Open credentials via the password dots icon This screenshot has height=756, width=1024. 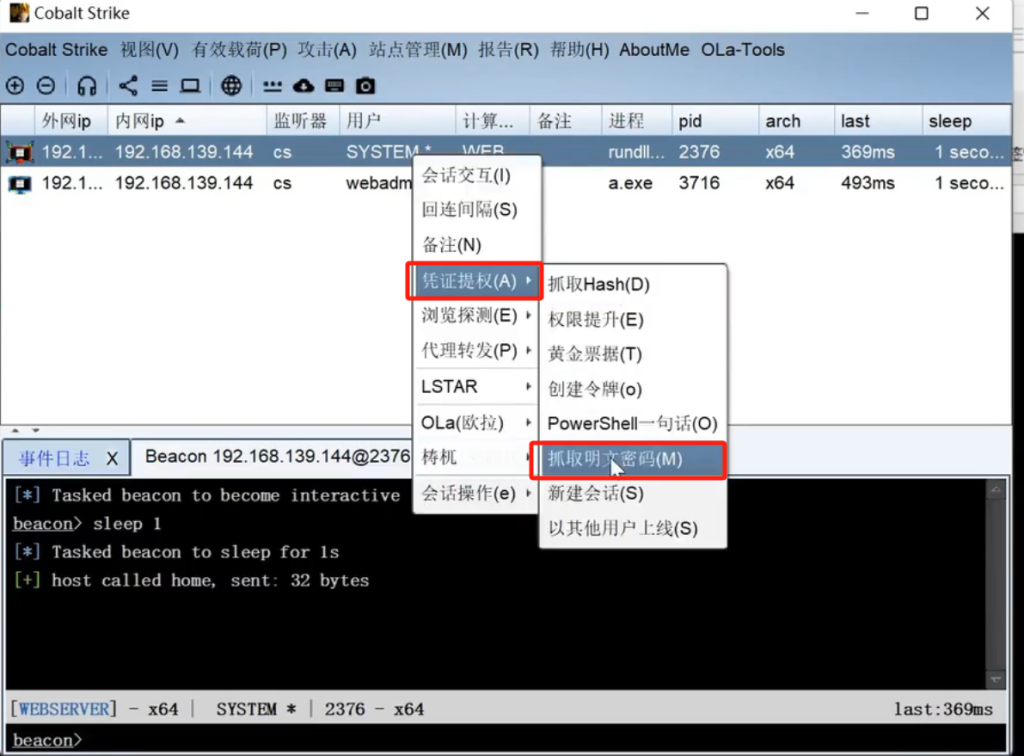pyautogui.click(x=272, y=86)
